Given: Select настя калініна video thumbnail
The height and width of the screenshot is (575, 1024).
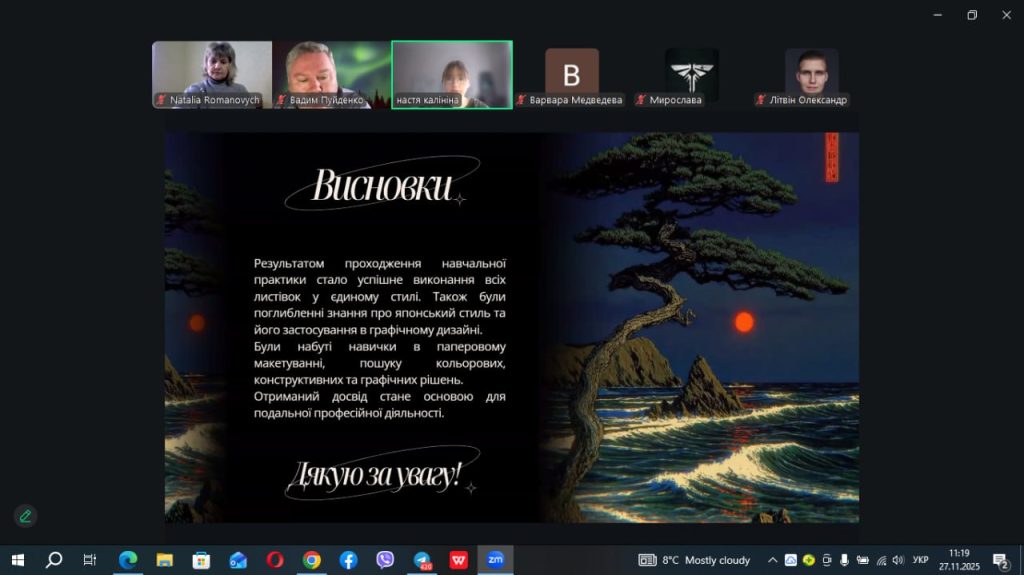Looking at the screenshot, I should (451, 74).
